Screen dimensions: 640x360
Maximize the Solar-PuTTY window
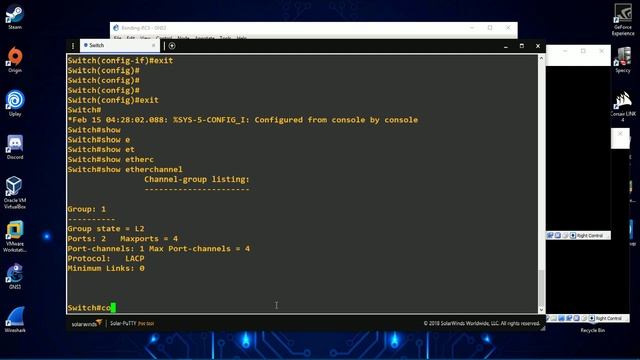tap(522, 46)
